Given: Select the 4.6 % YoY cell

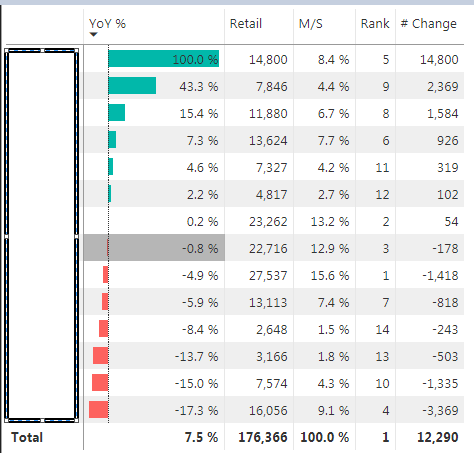Looking at the screenshot, I should (x=154, y=167).
